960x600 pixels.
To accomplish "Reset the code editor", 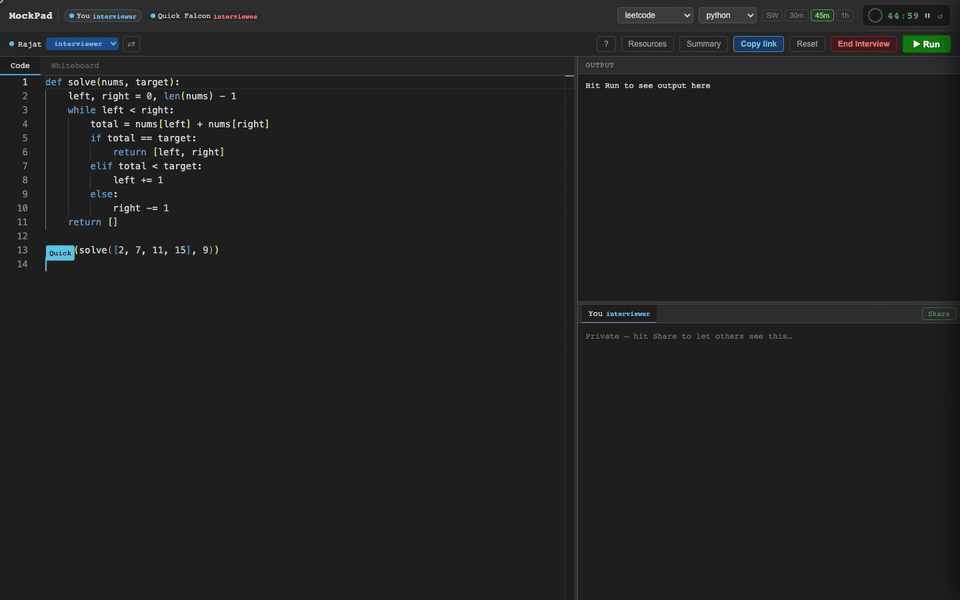I will click(x=806, y=44).
